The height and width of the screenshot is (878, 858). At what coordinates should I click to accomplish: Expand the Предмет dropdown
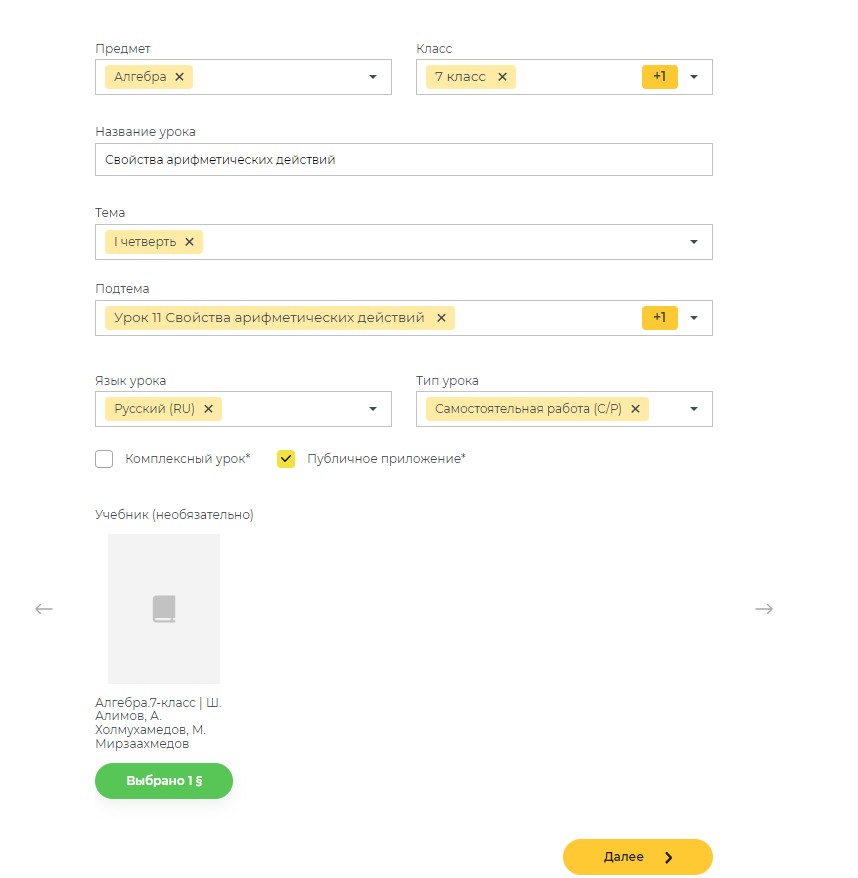[373, 77]
